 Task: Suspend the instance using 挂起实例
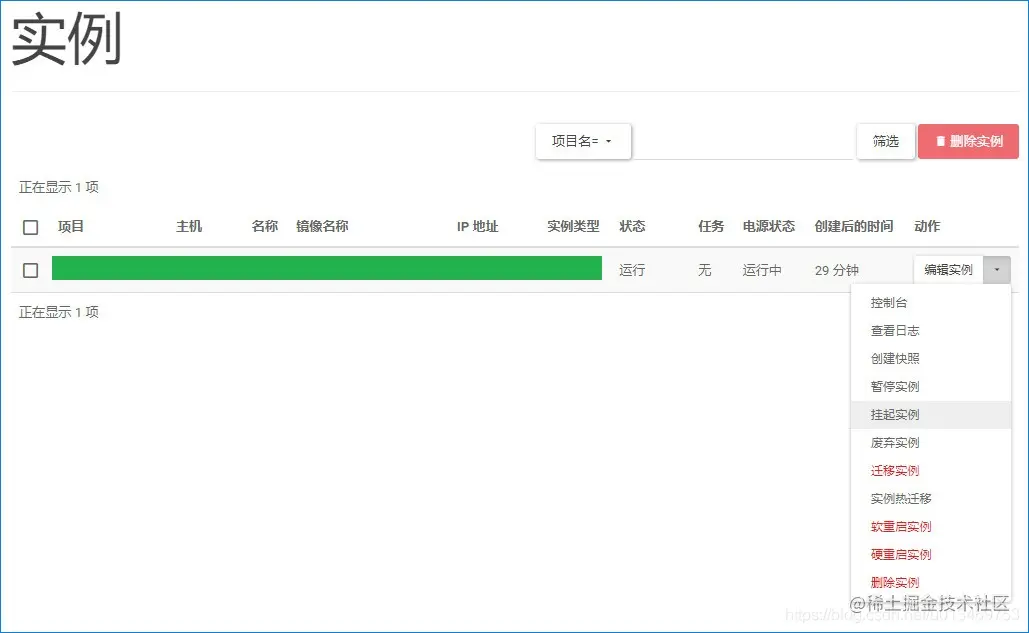coord(893,414)
